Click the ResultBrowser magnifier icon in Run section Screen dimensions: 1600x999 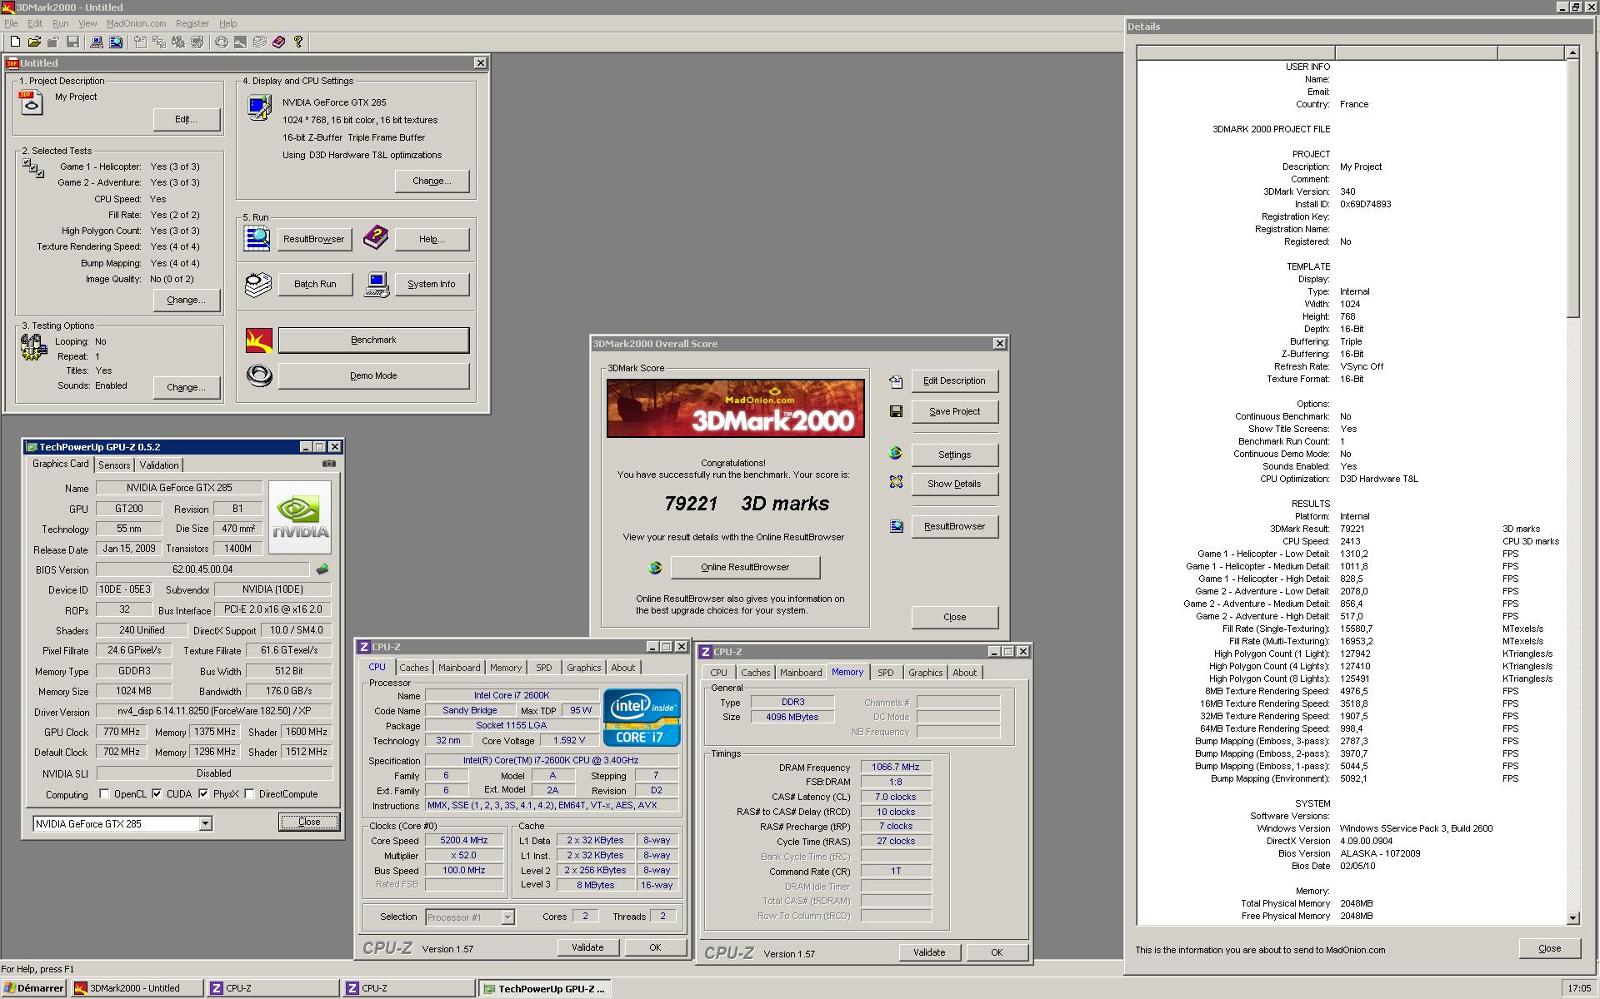pyautogui.click(x=258, y=238)
